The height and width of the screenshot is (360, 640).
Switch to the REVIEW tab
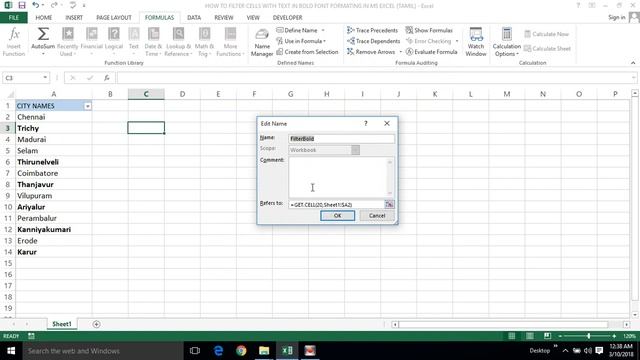[224, 18]
